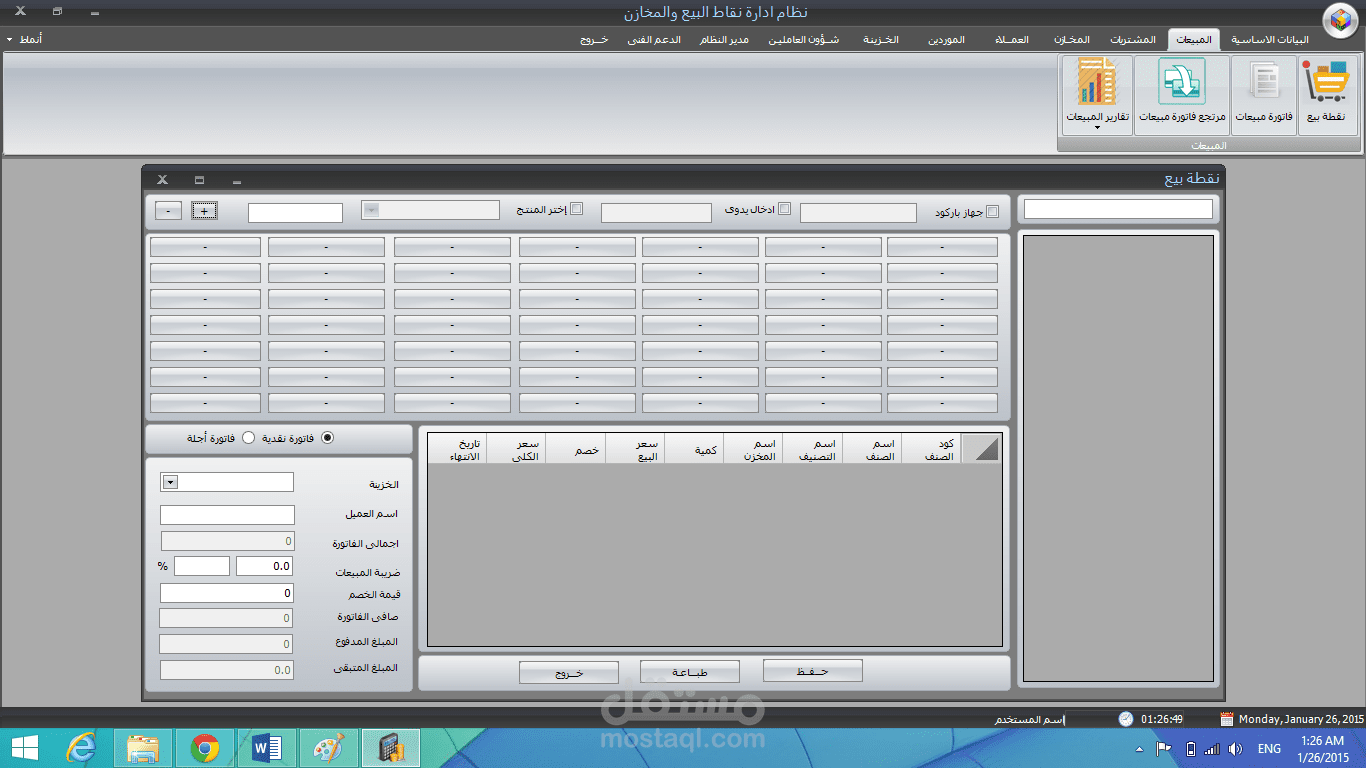Switch to the شؤون العاملين tab
The image size is (1366, 768).
tap(806, 40)
